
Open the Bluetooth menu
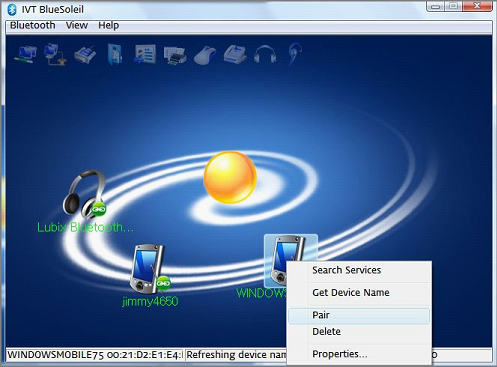point(33,25)
